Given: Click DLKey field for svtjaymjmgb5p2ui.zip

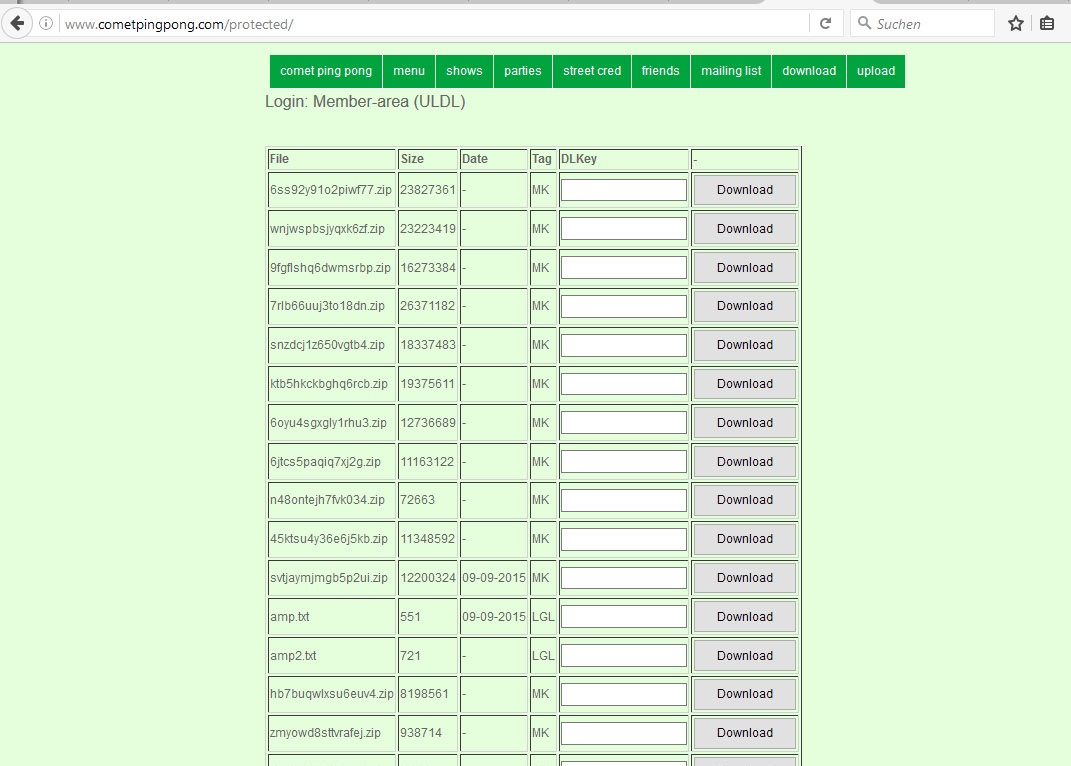Looking at the screenshot, I should click(624, 578).
